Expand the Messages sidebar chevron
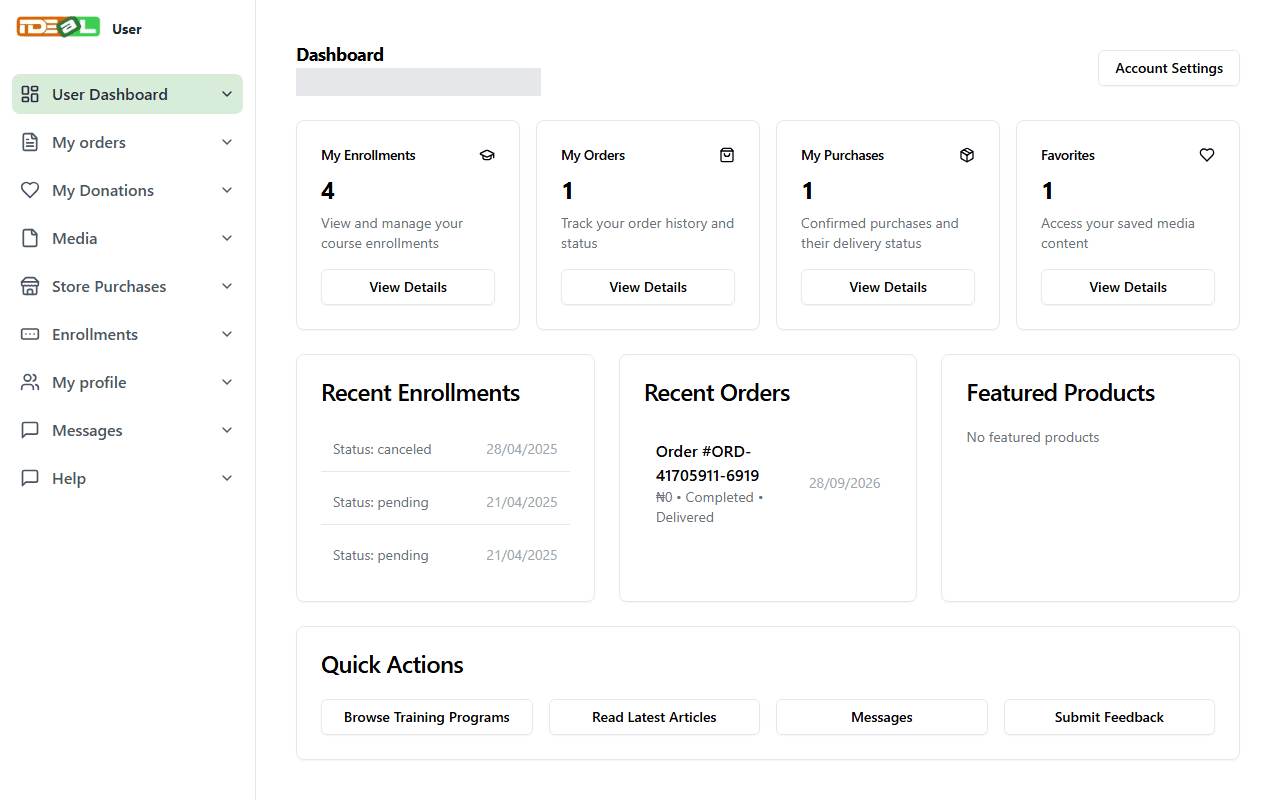This screenshot has width=1280, height=800. [227, 430]
